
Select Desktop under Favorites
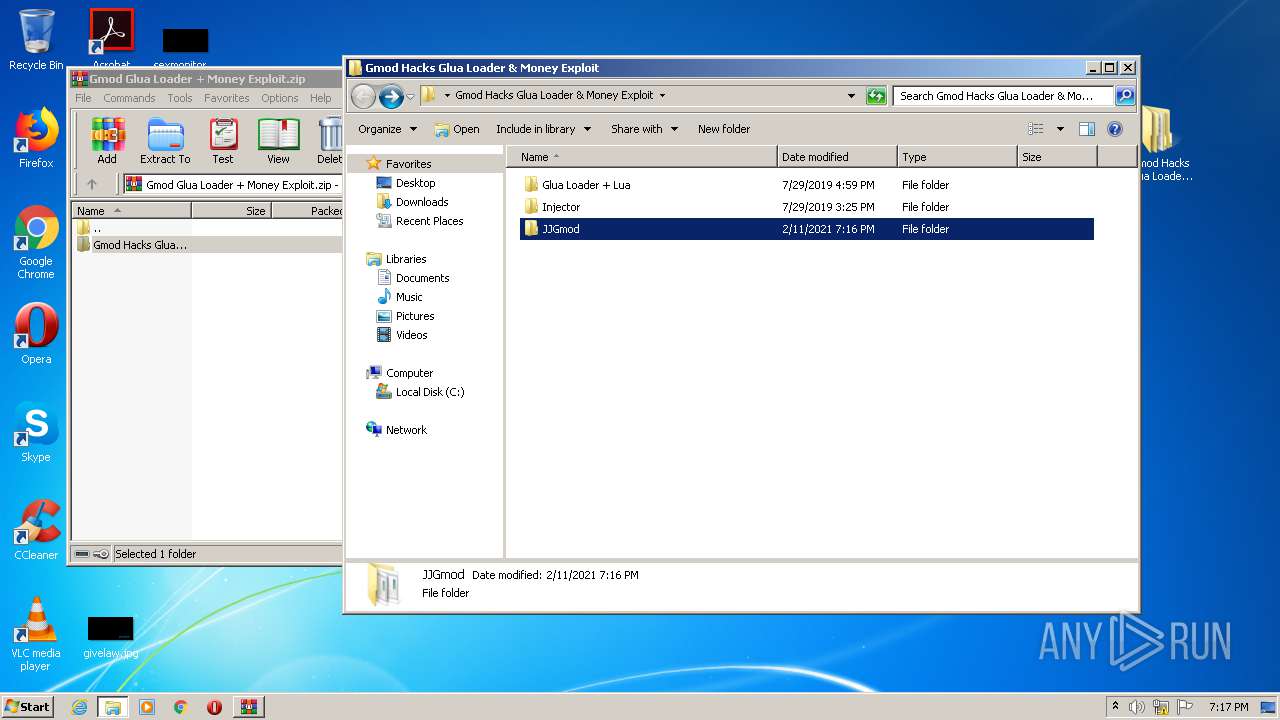415,183
